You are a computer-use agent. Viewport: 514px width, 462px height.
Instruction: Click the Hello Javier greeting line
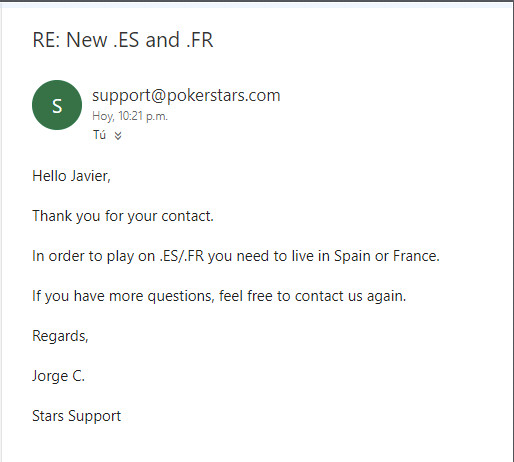point(71,176)
